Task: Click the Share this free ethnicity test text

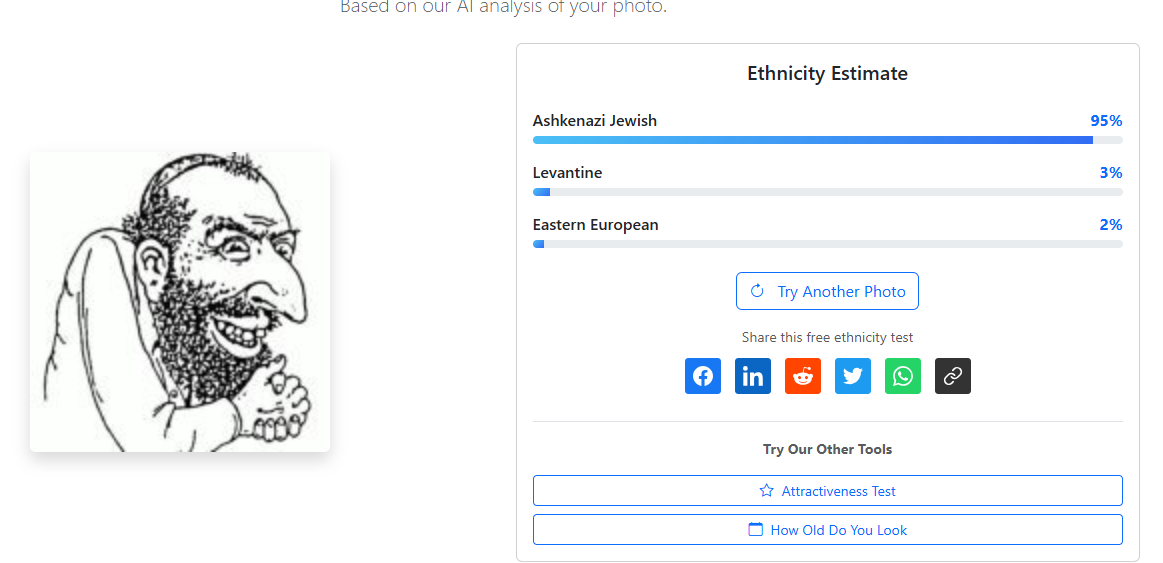Action: point(827,338)
